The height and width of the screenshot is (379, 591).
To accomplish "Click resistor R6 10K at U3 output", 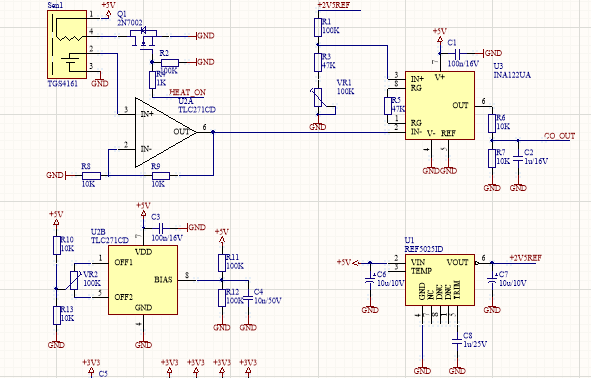I will point(492,124).
